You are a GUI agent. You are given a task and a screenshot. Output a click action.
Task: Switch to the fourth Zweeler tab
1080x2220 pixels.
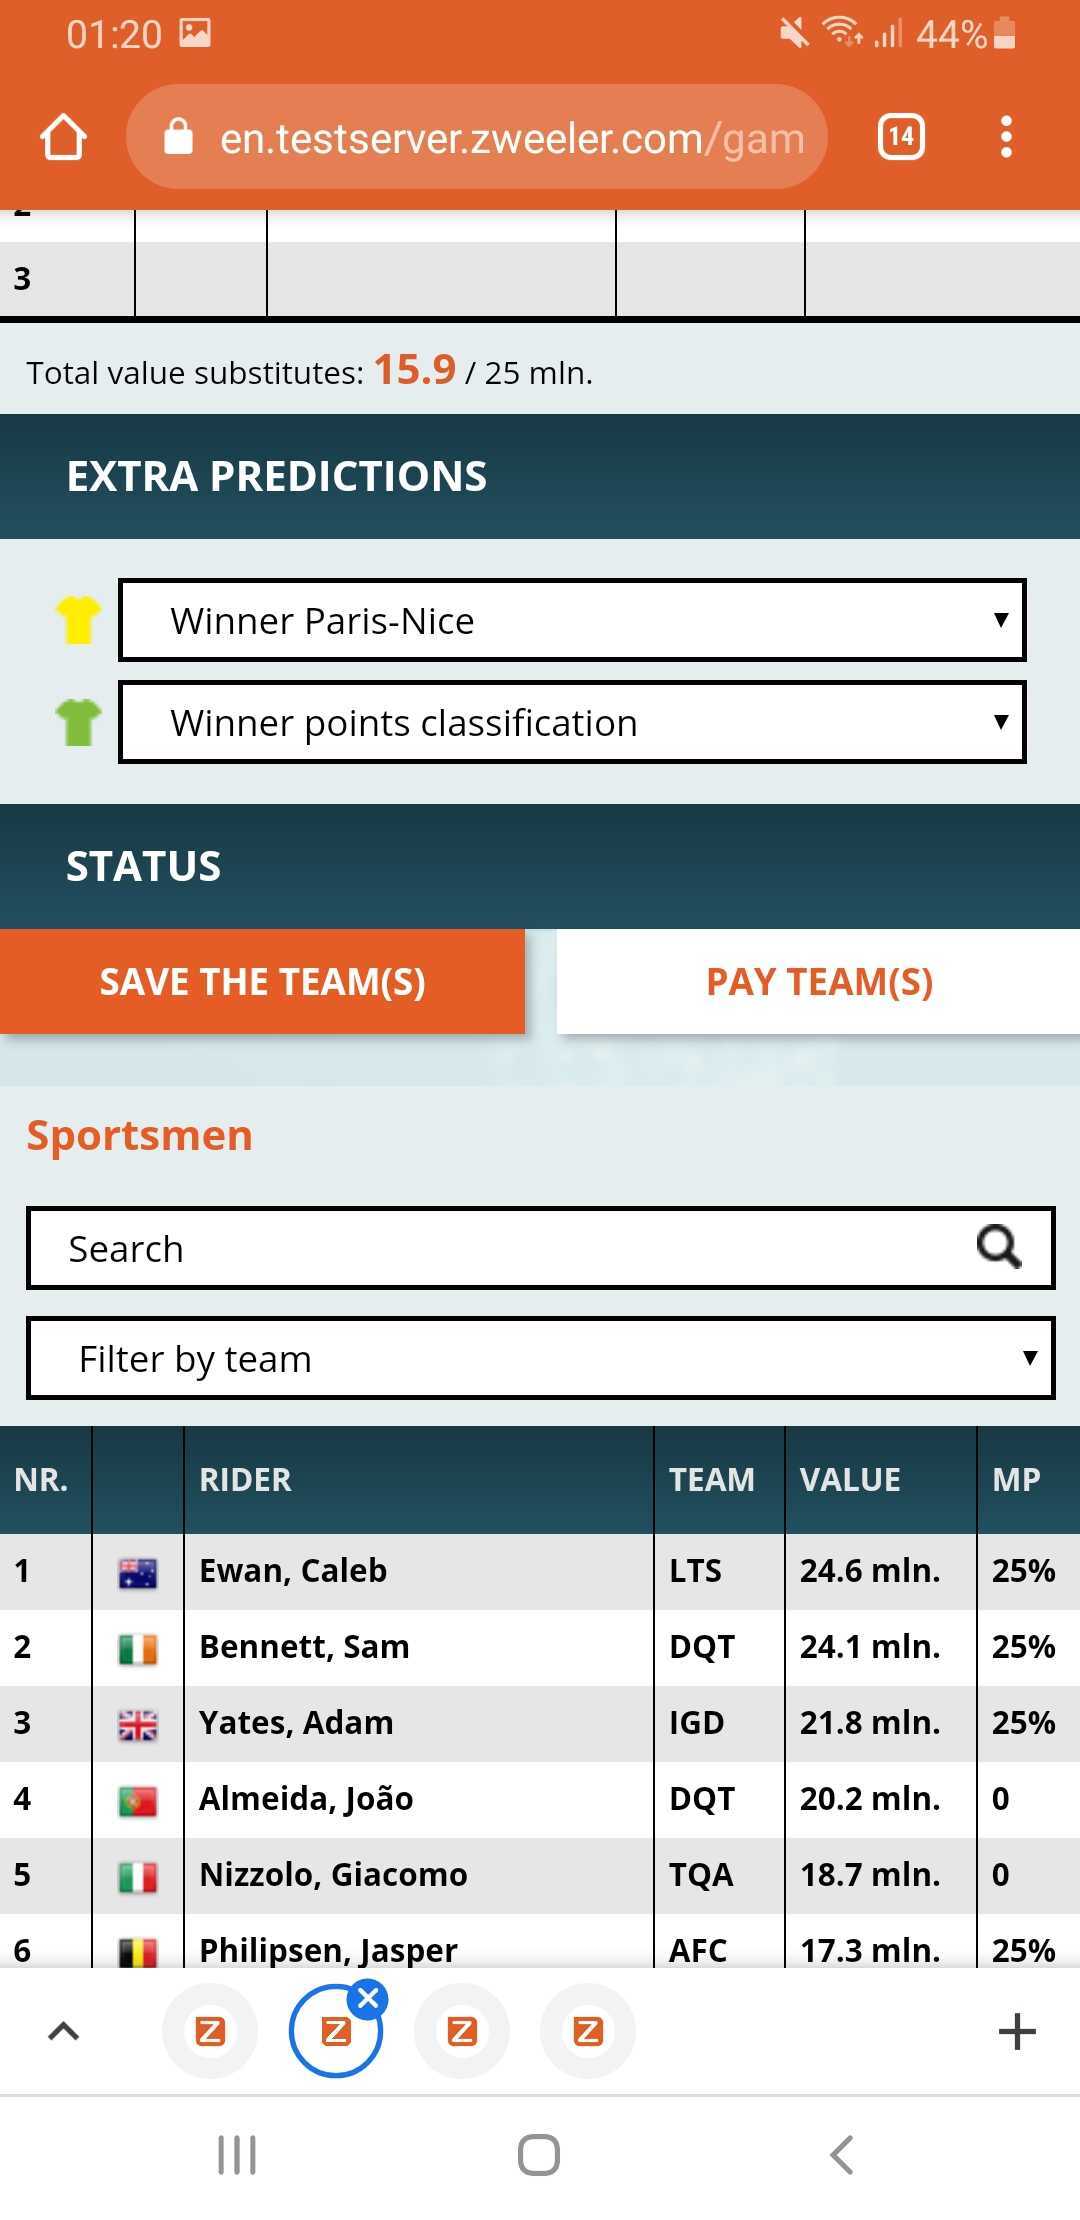[588, 2032]
